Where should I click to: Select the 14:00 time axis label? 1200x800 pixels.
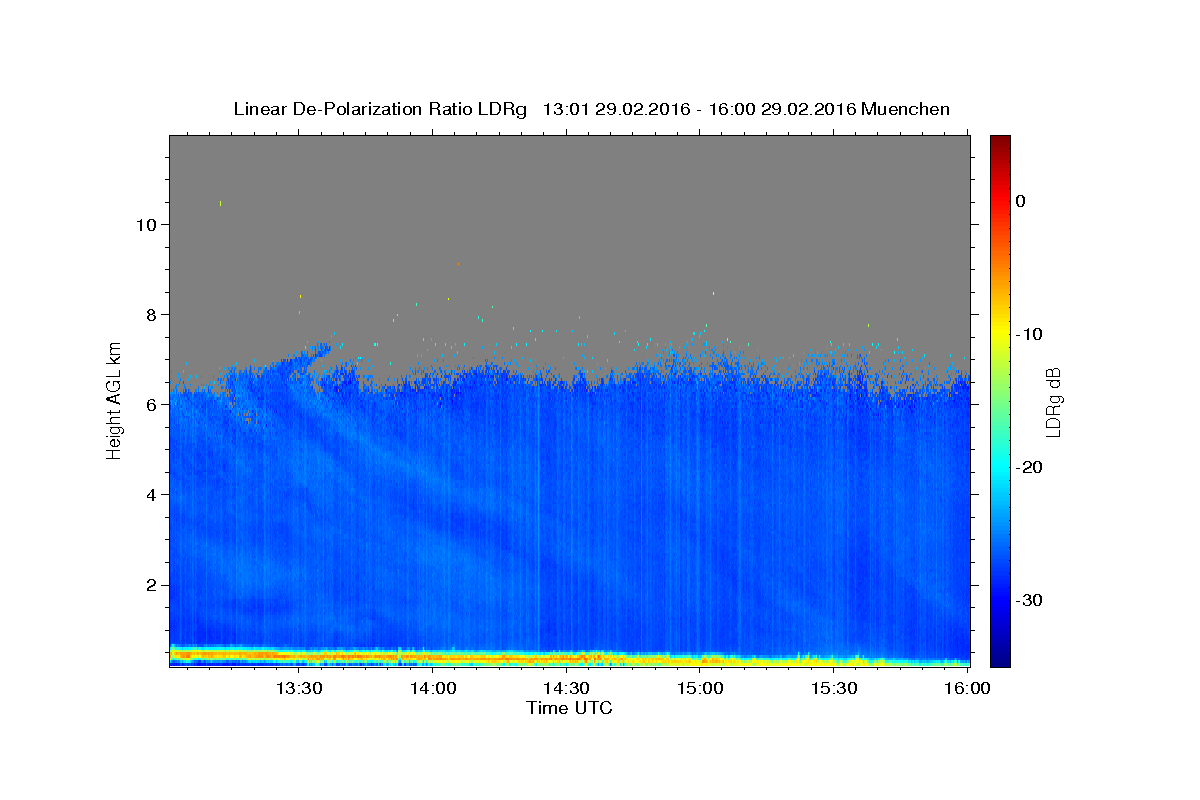click(433, 688)
